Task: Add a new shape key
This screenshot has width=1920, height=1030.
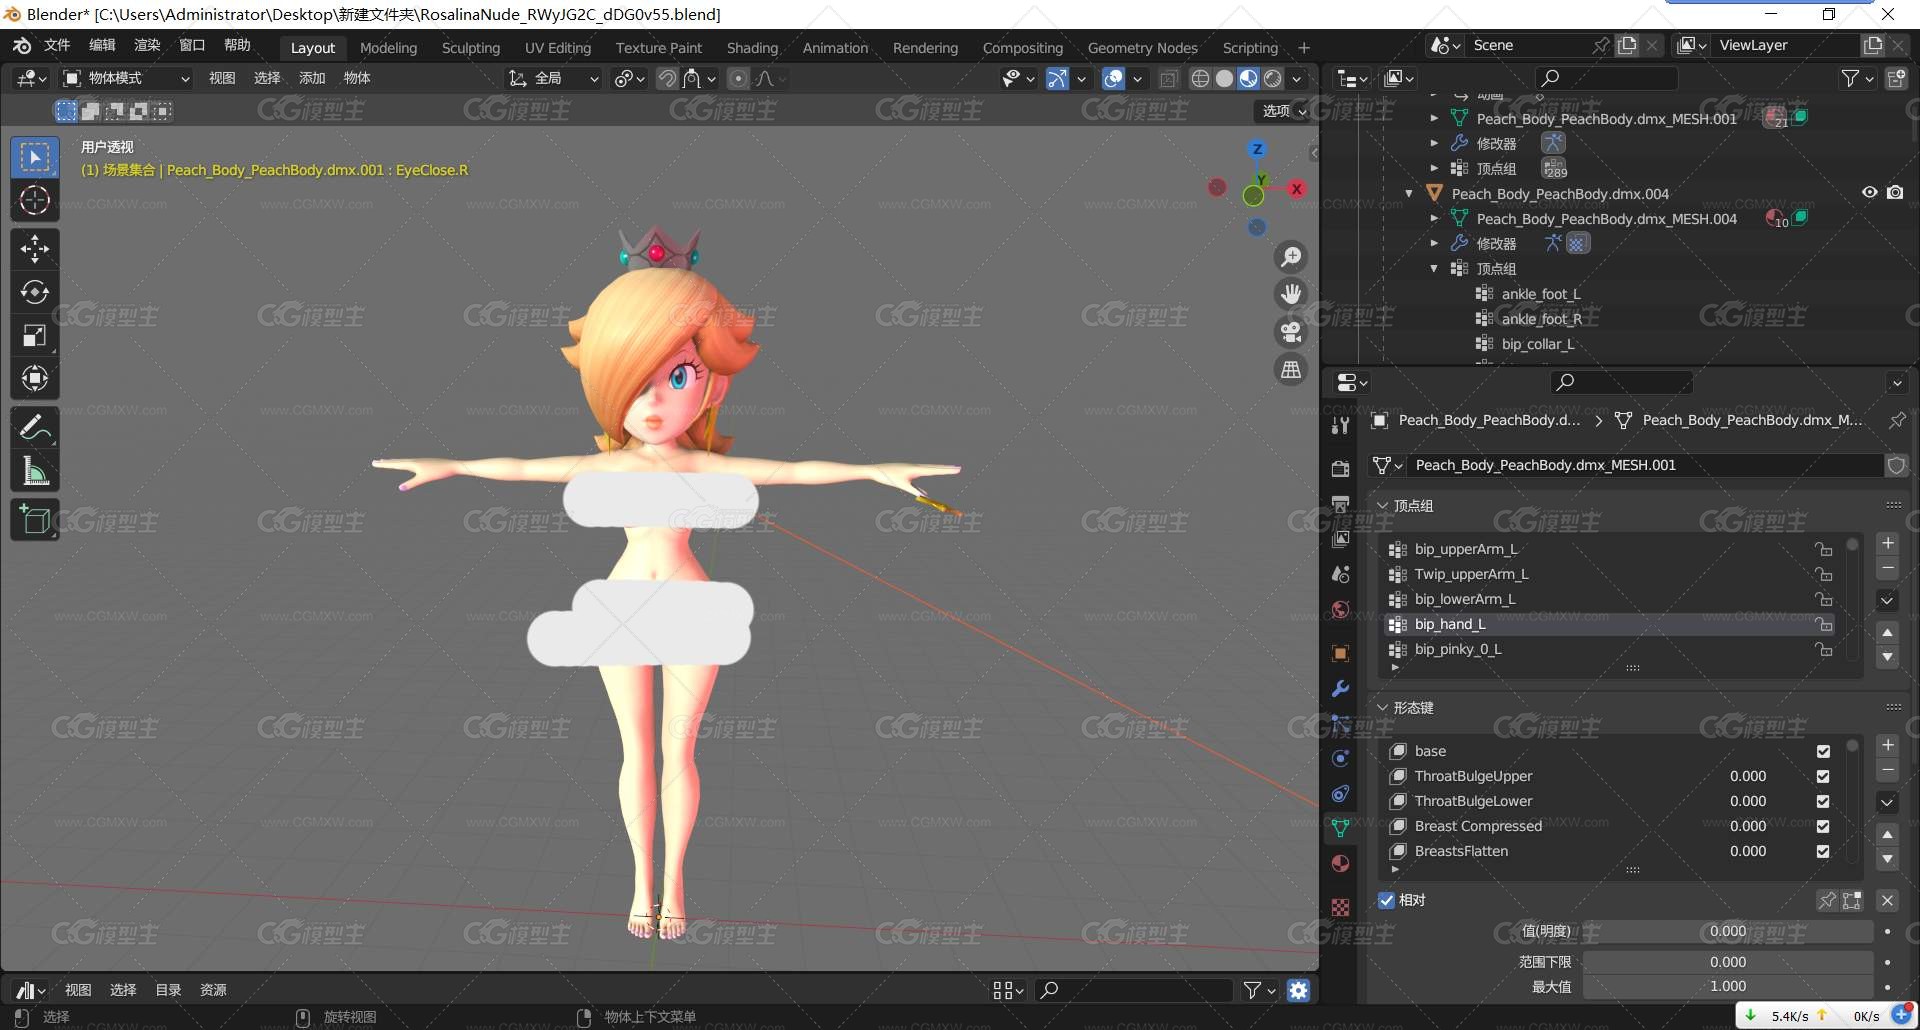Action: pos(1887,745)
